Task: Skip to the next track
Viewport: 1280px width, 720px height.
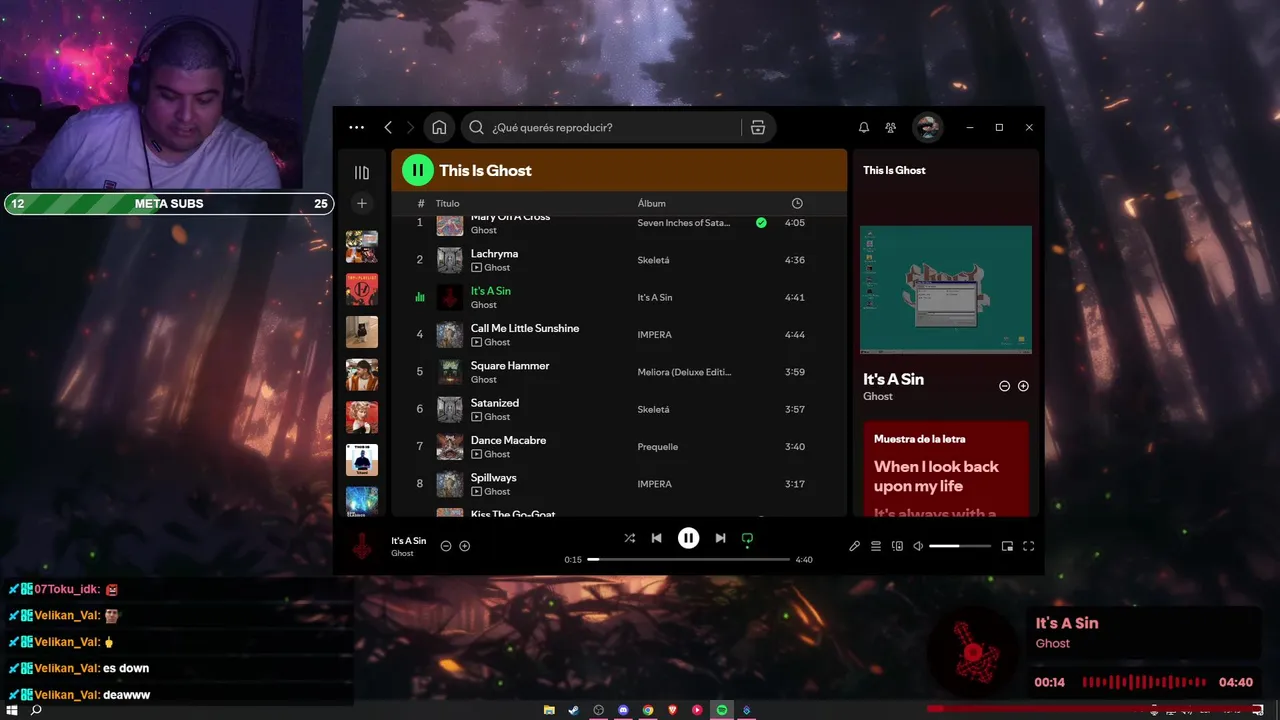Action: click(x=720, y=538)
